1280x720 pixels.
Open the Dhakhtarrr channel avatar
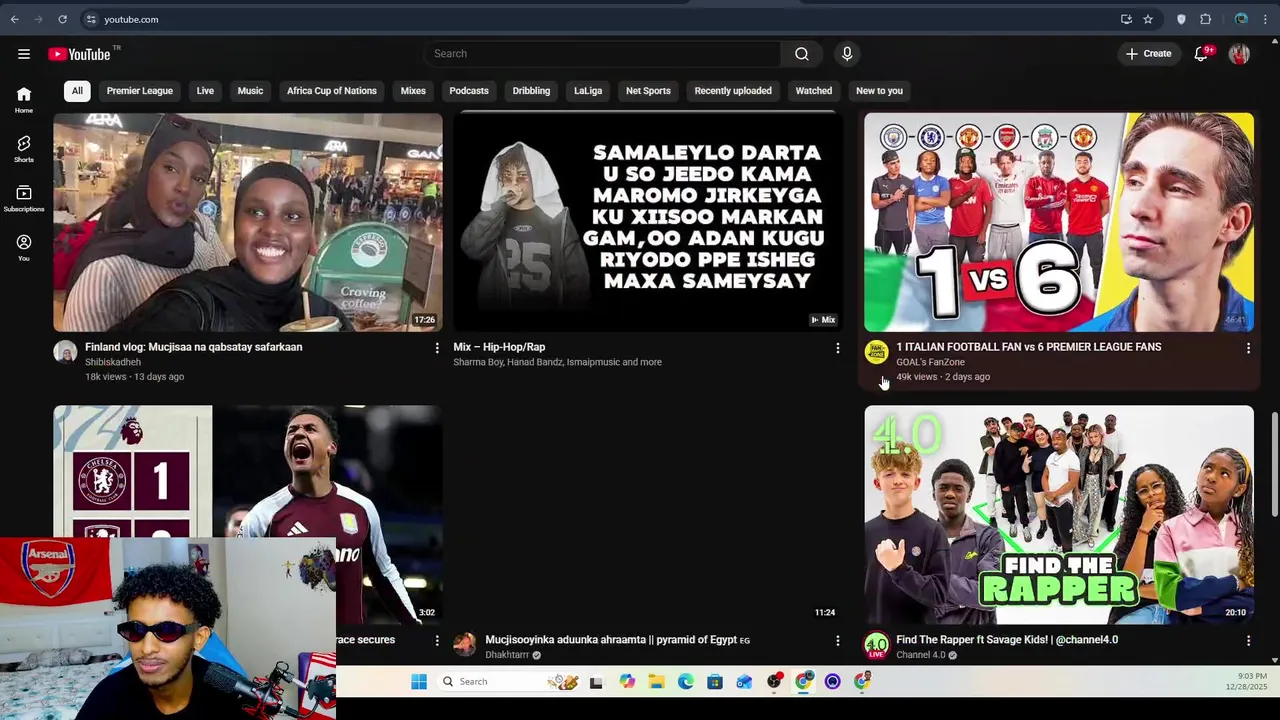pos(465,645)
